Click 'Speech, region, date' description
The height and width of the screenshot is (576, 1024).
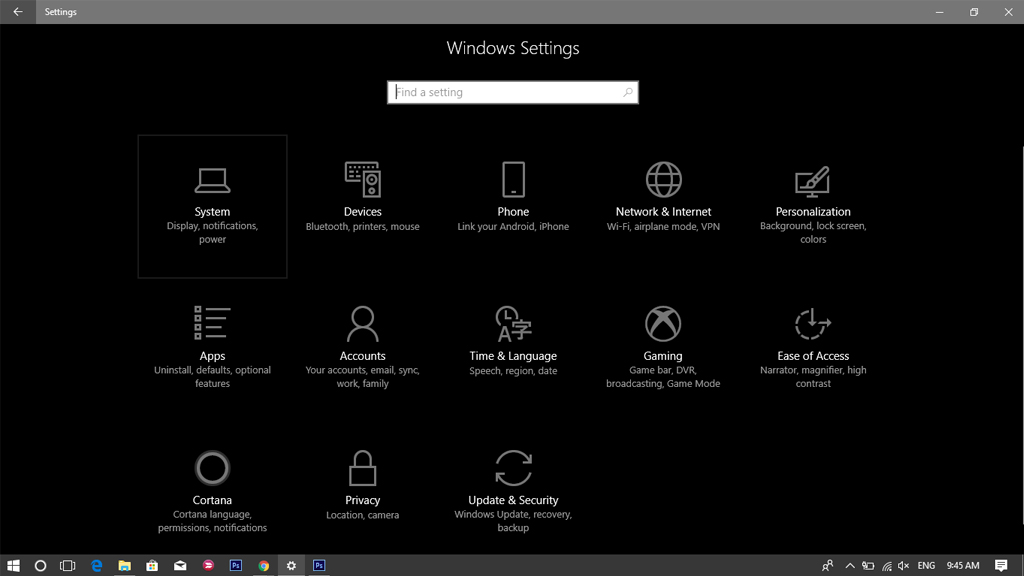tap(513, 371)
